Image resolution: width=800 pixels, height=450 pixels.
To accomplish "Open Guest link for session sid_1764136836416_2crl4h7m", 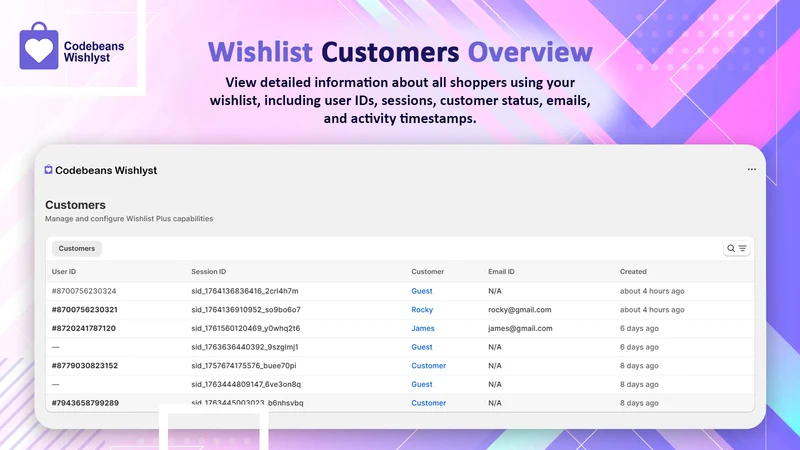I will (x=422, y=291).
